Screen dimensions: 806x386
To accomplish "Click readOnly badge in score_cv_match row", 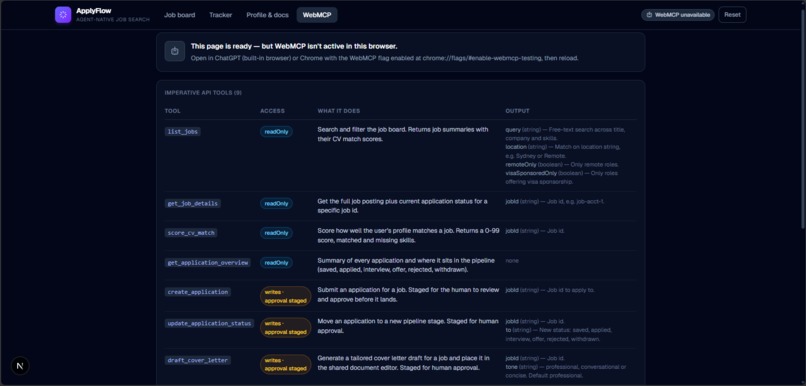I will tap(276, 233).
